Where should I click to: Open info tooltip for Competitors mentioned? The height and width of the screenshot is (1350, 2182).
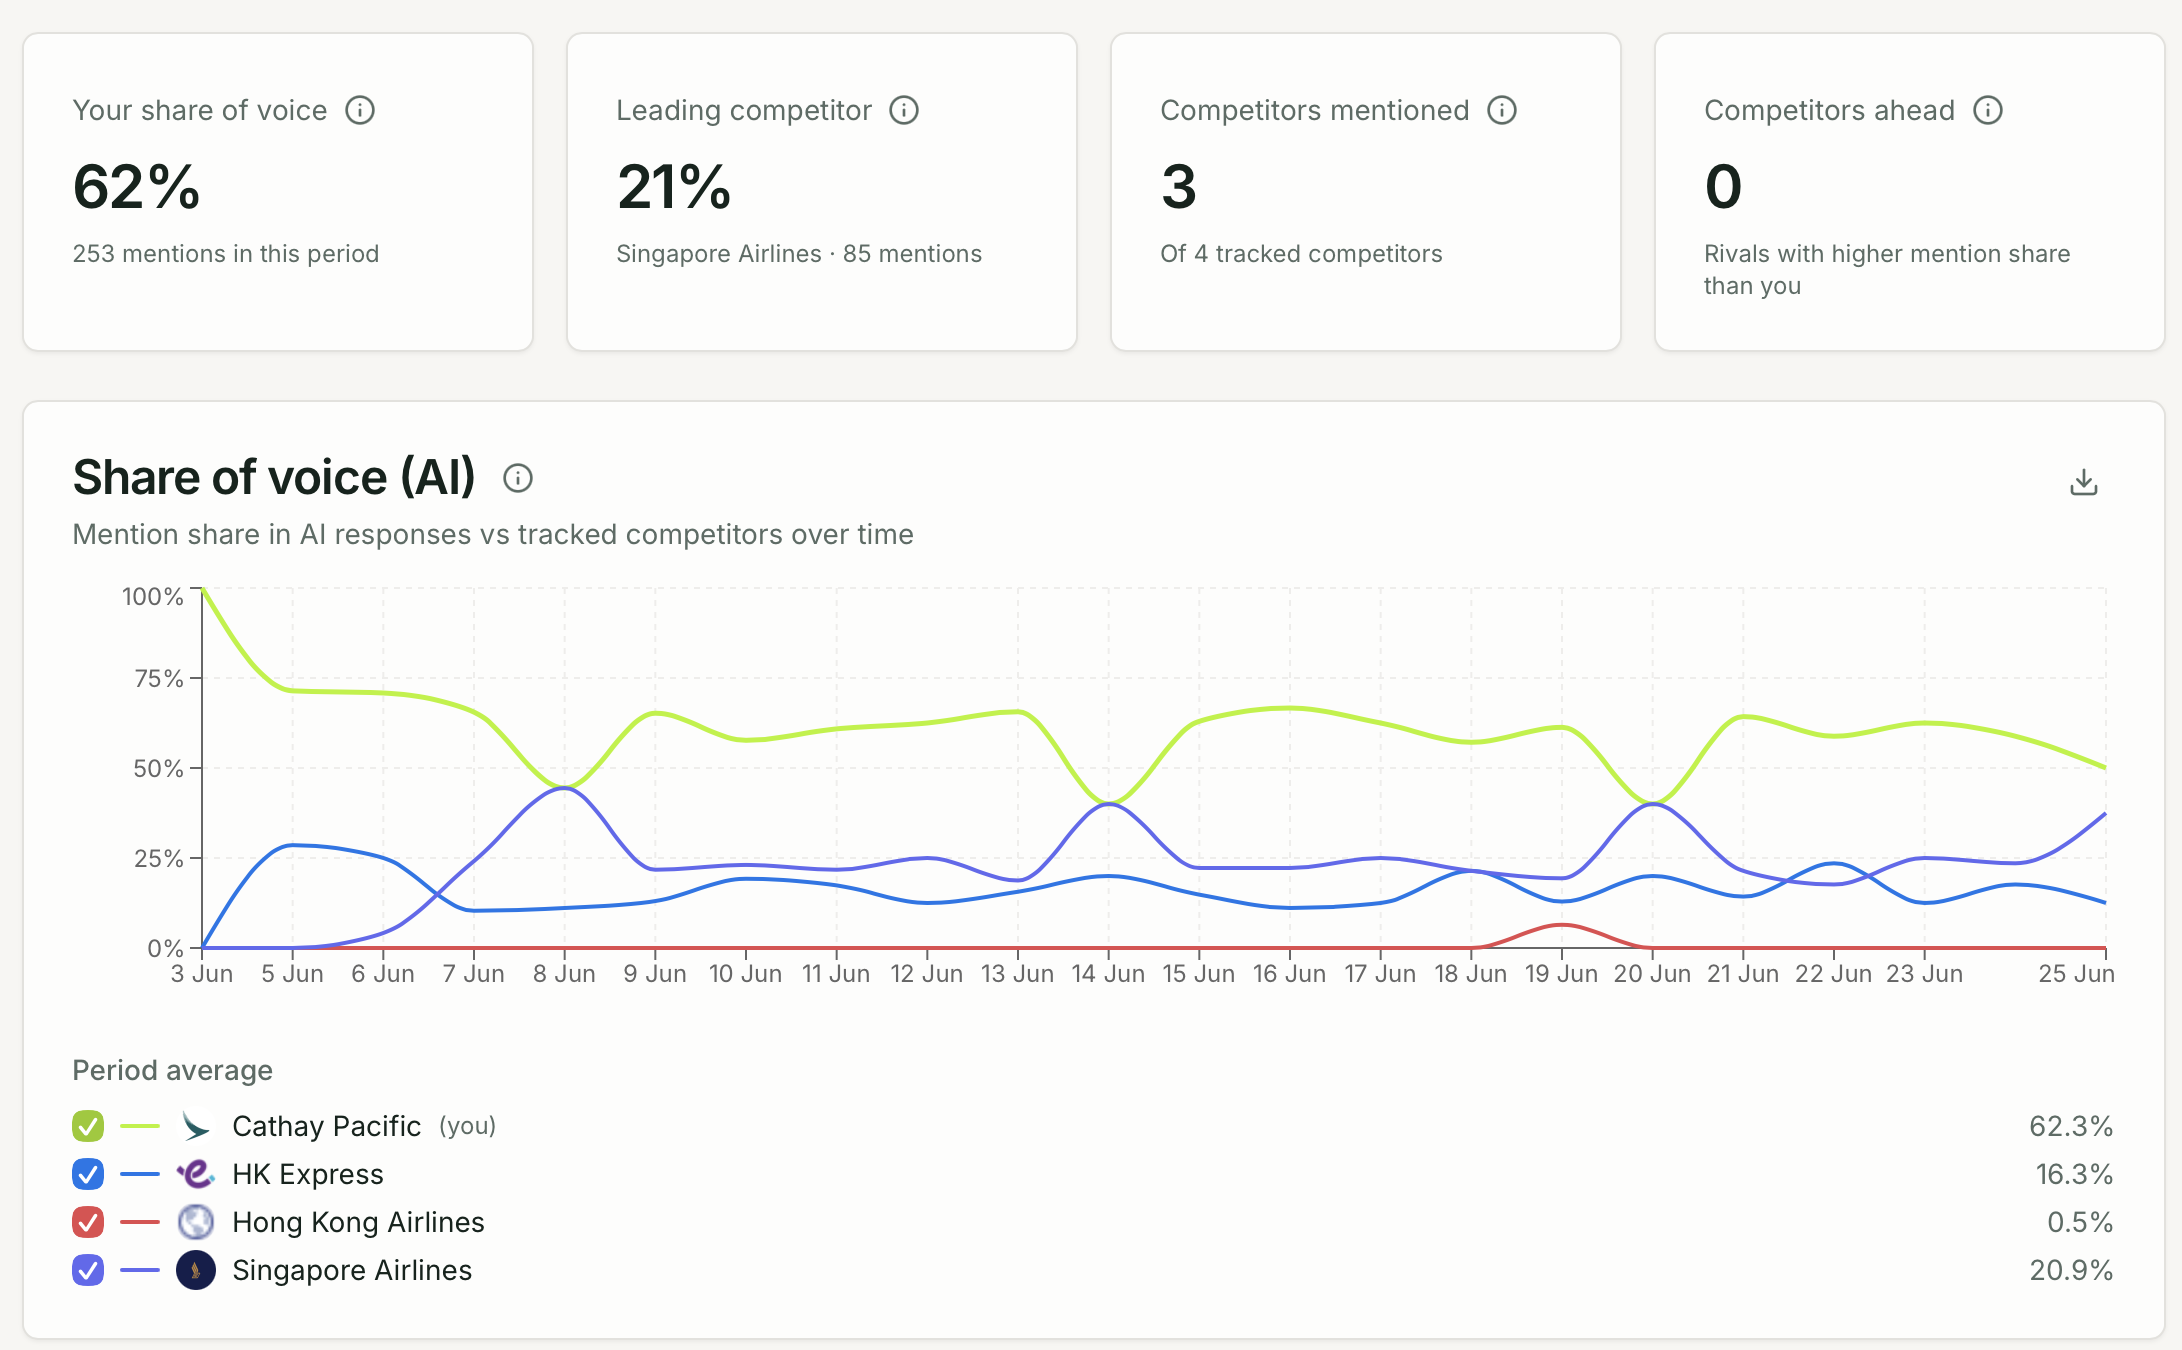click(1502, 110)
